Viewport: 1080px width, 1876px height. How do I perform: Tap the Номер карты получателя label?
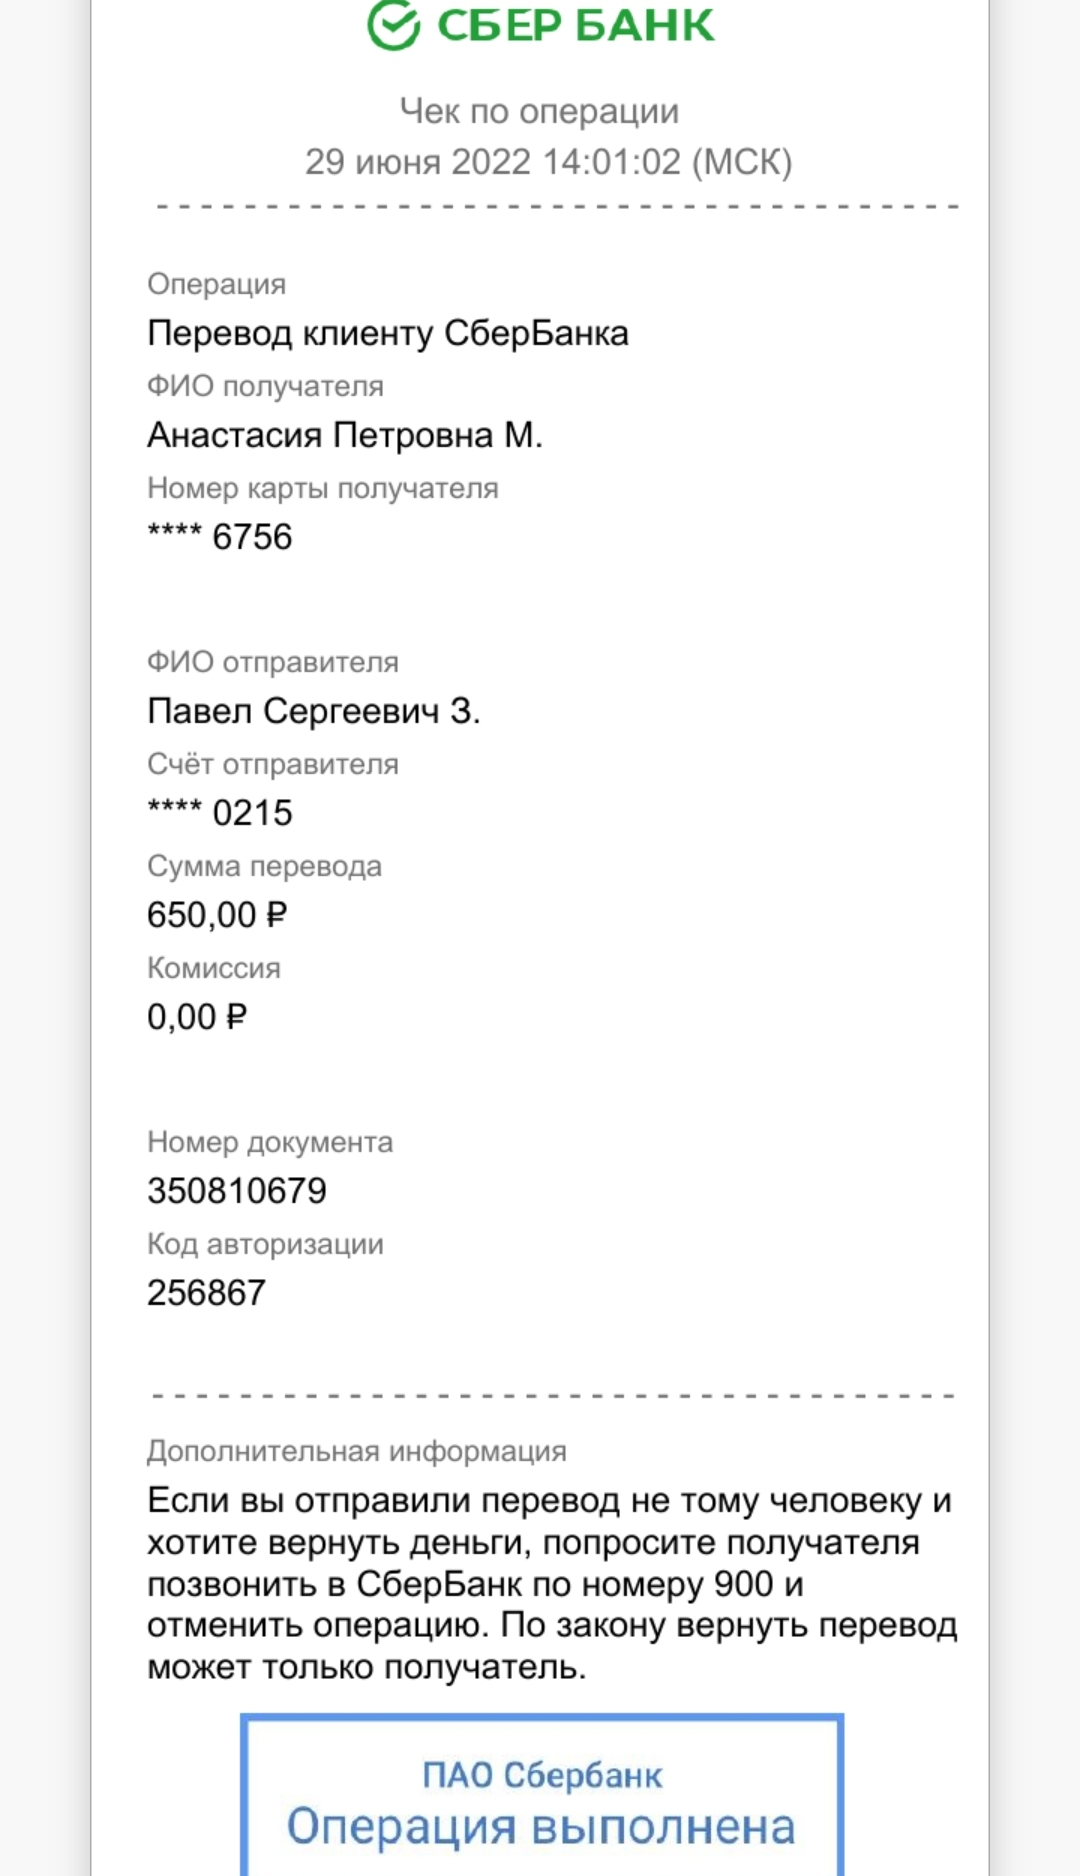pos(323,488)
